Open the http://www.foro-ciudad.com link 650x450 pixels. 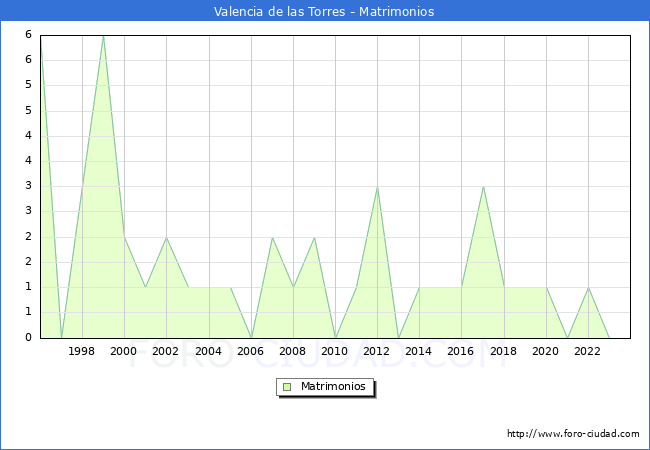573,434
